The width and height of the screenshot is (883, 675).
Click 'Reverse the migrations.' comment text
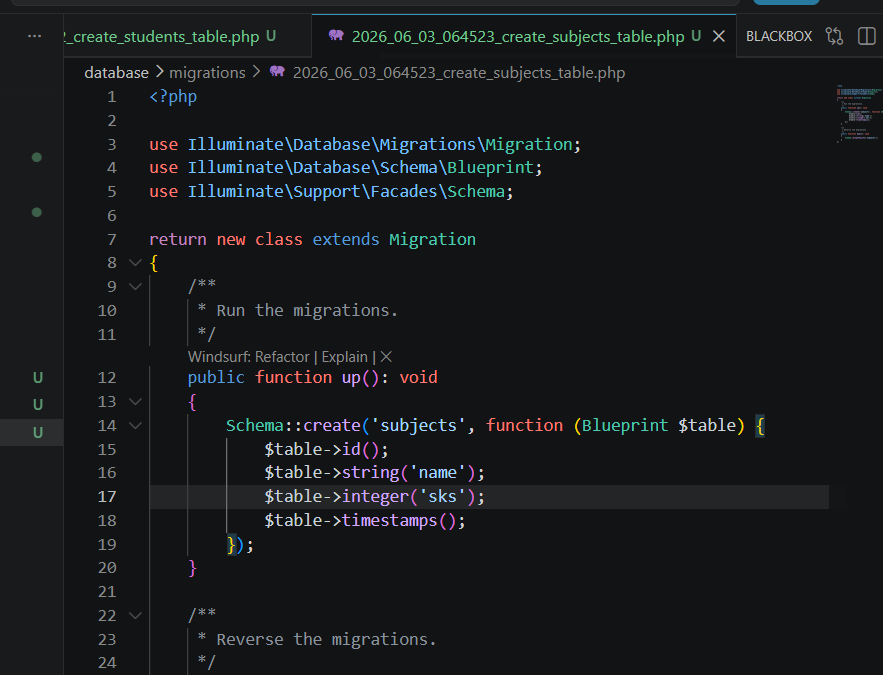(327, 640)
